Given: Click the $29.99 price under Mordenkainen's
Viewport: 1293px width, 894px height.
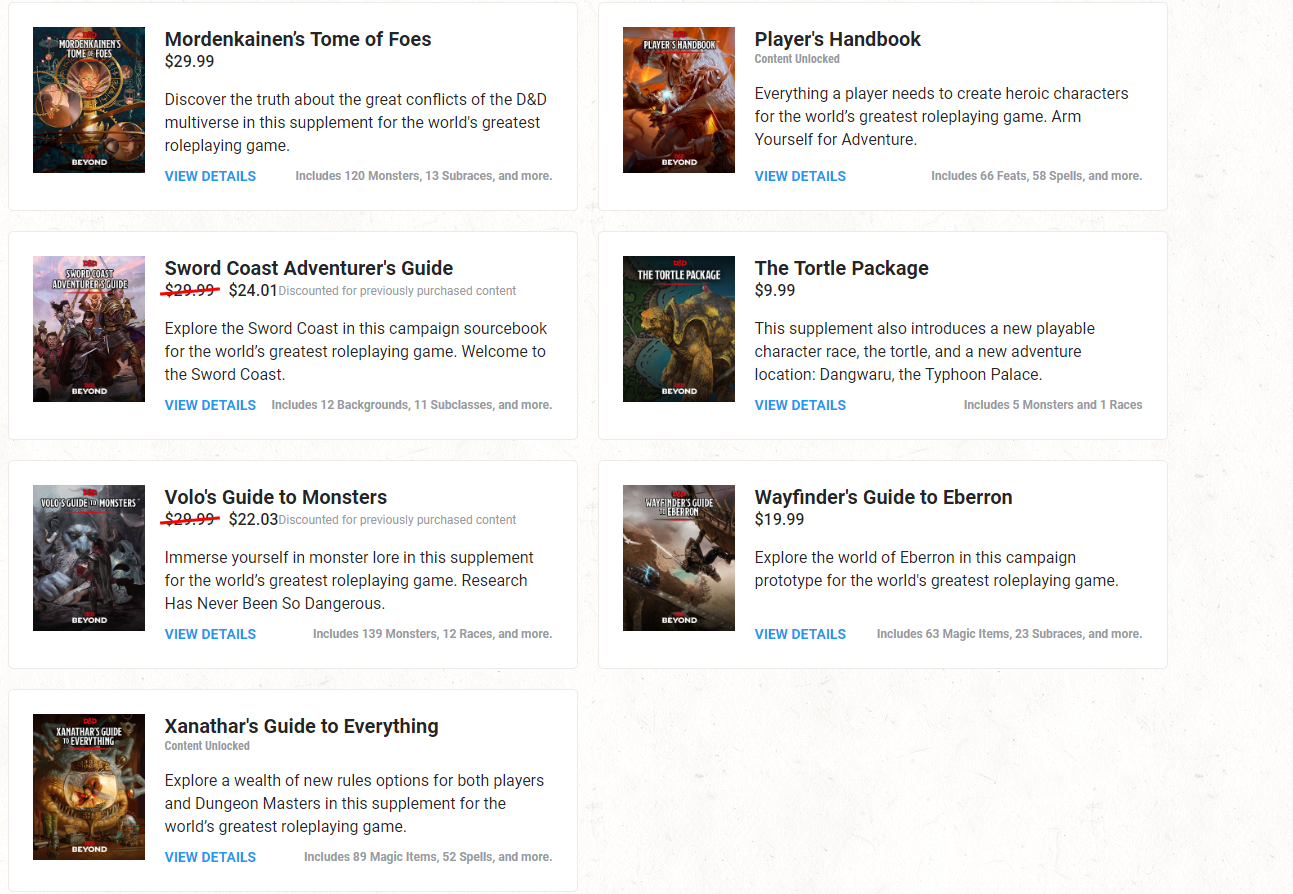Looking at the screenshot, I should pos(190,61).
